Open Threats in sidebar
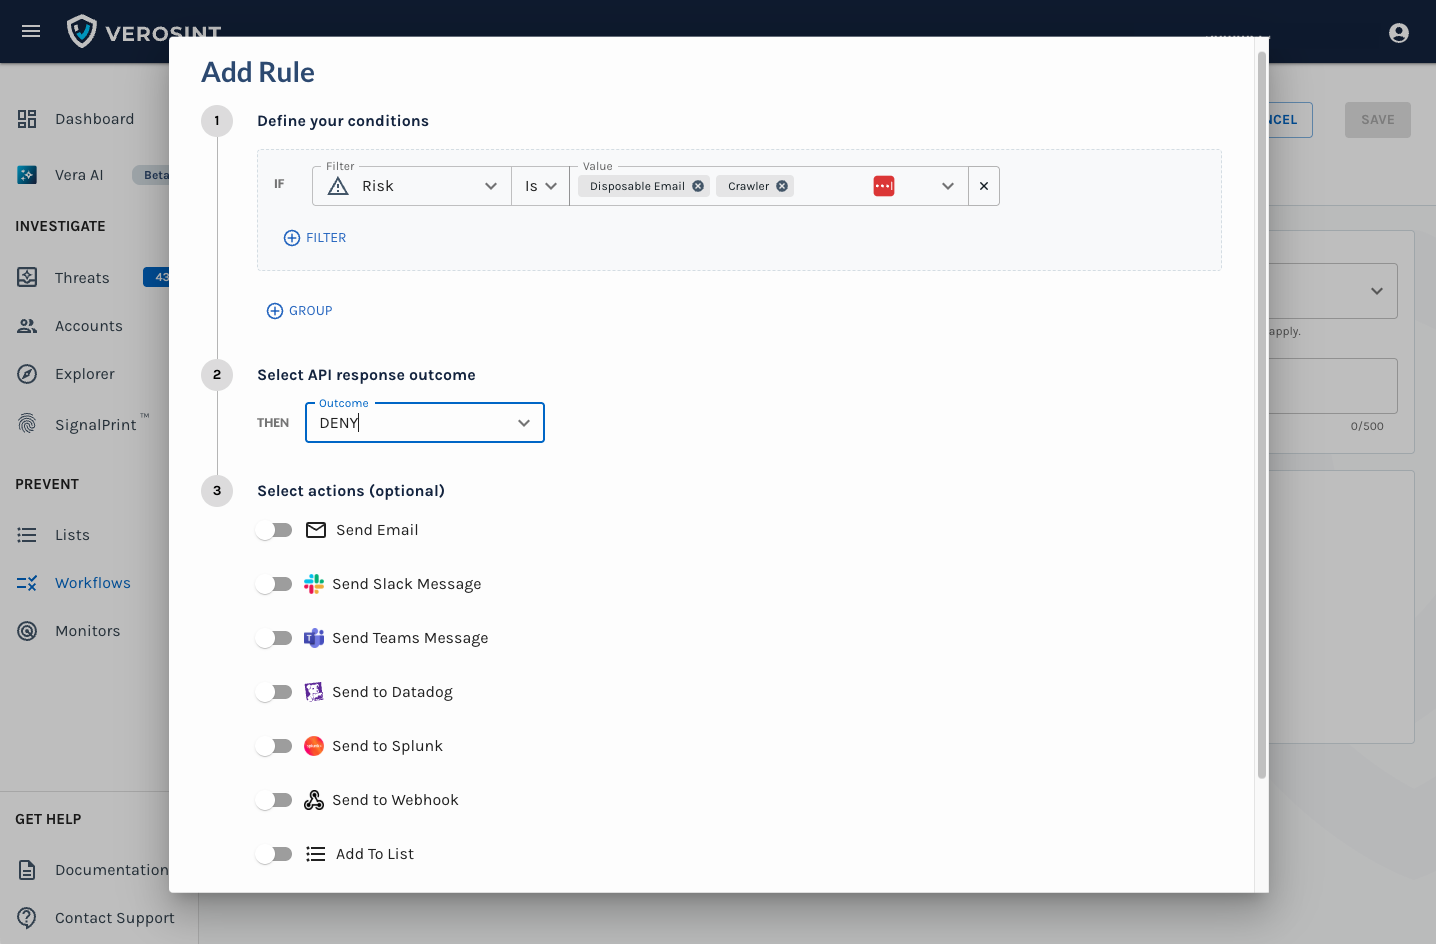 pos(82,278)
